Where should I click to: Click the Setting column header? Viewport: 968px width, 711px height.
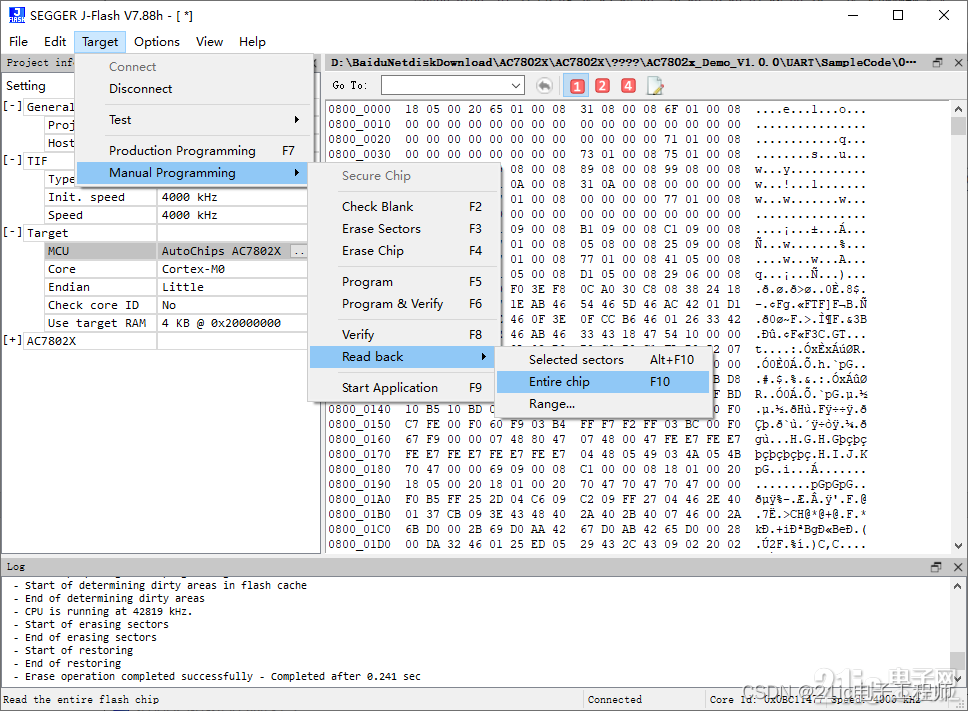coord(26,86)
